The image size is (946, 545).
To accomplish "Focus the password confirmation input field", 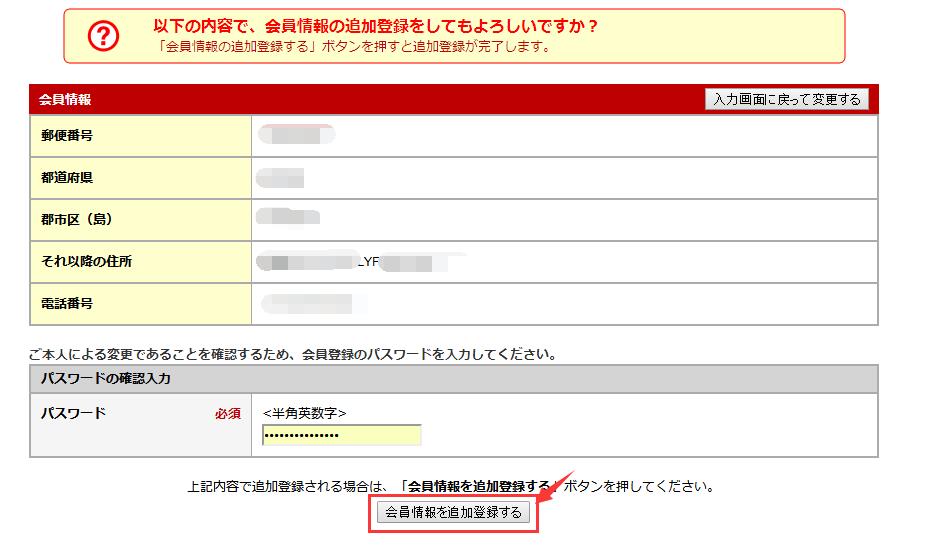I will tap(341, 435).
